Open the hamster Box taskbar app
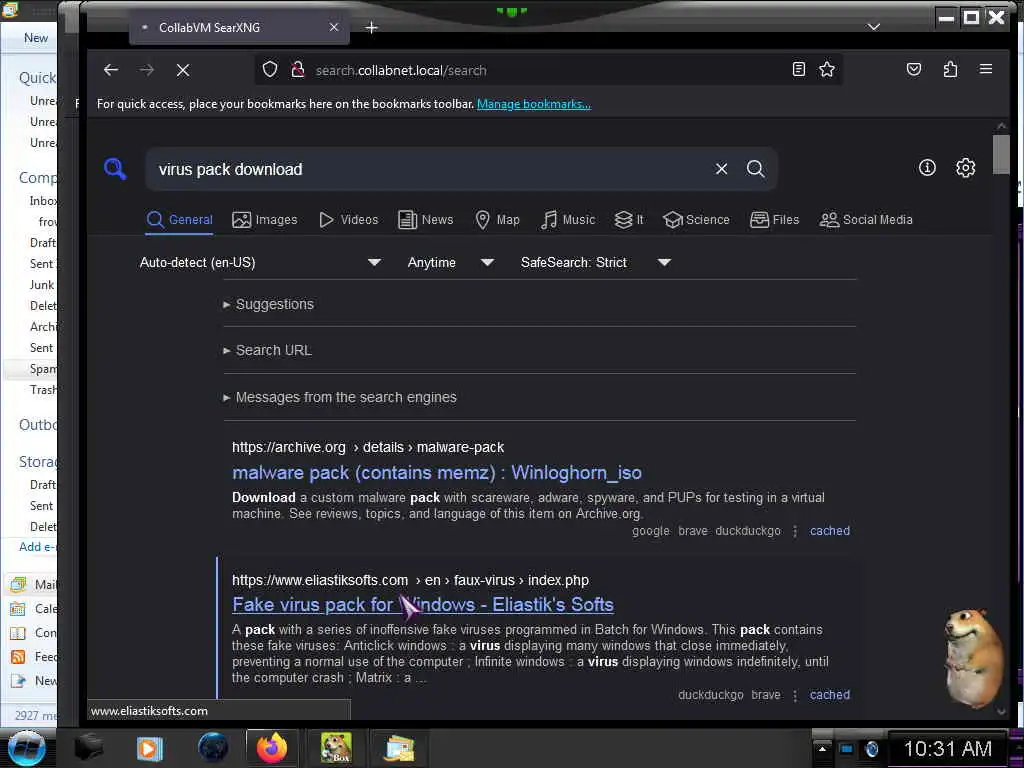The image size is (1024, 768). [x=336, y=748]
